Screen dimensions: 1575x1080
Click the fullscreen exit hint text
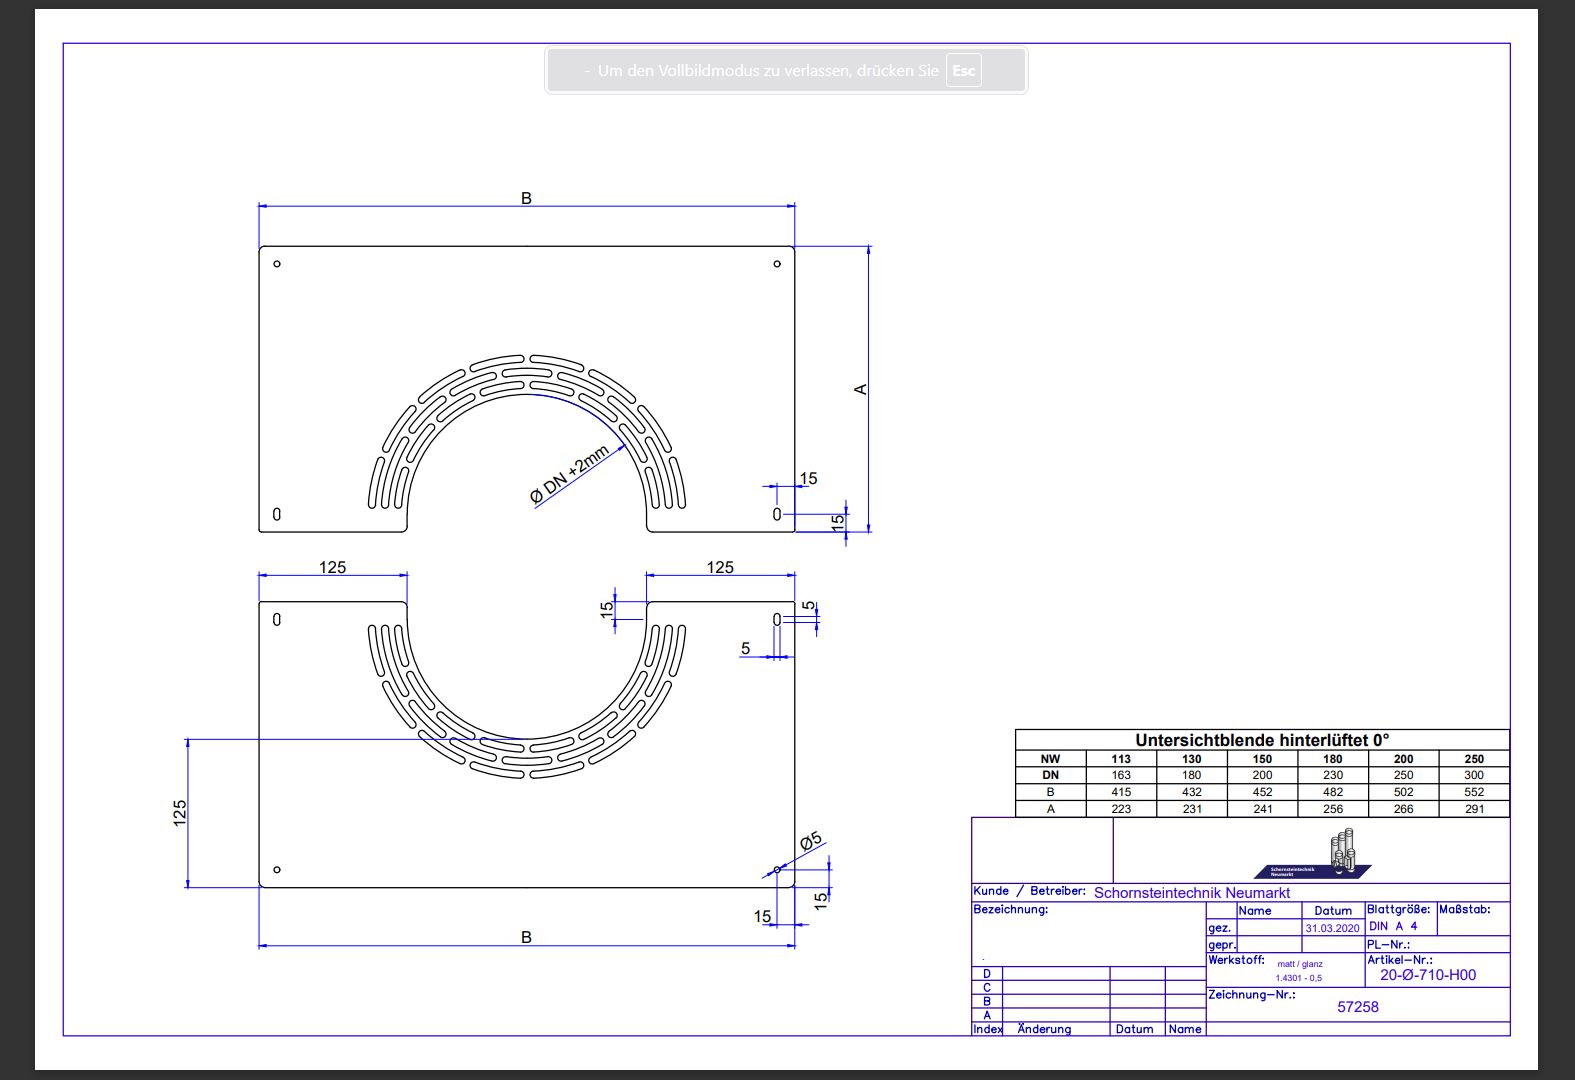point(767,71)
